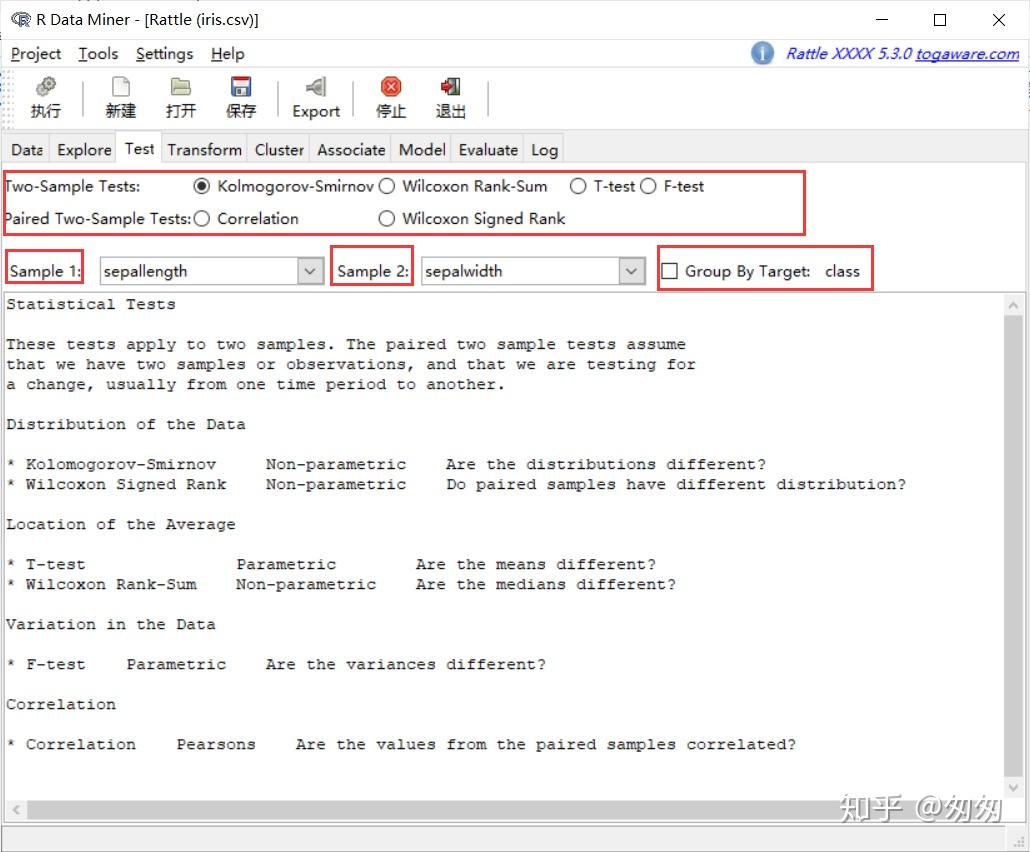Expand the Sample 2 dropdown arrow
1030x852 pixels.
tap(631, 271)
